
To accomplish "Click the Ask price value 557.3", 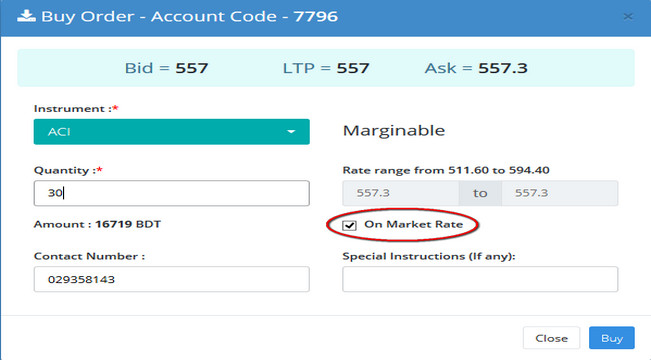I will (x=503, y=68).
